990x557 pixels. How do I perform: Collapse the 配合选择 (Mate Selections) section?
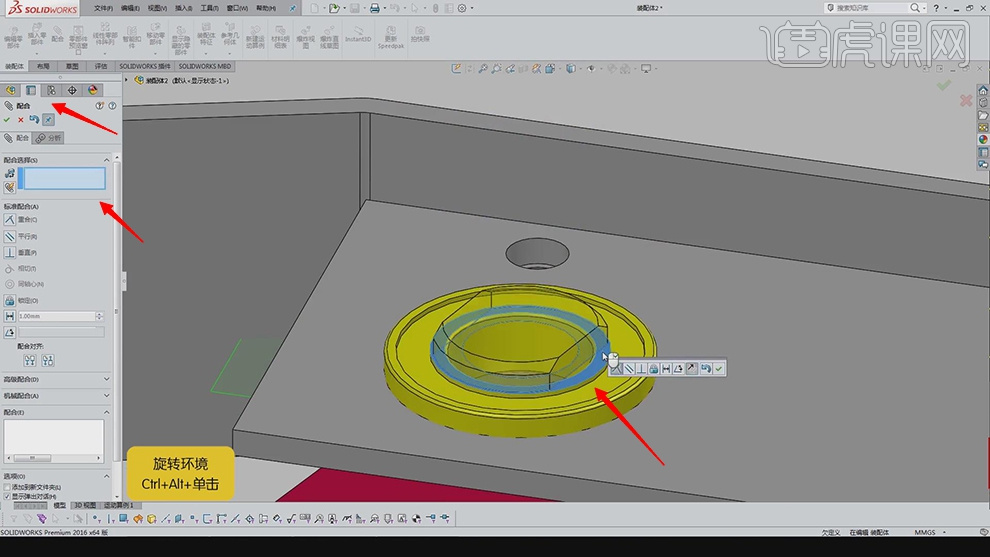click(107, 160)
